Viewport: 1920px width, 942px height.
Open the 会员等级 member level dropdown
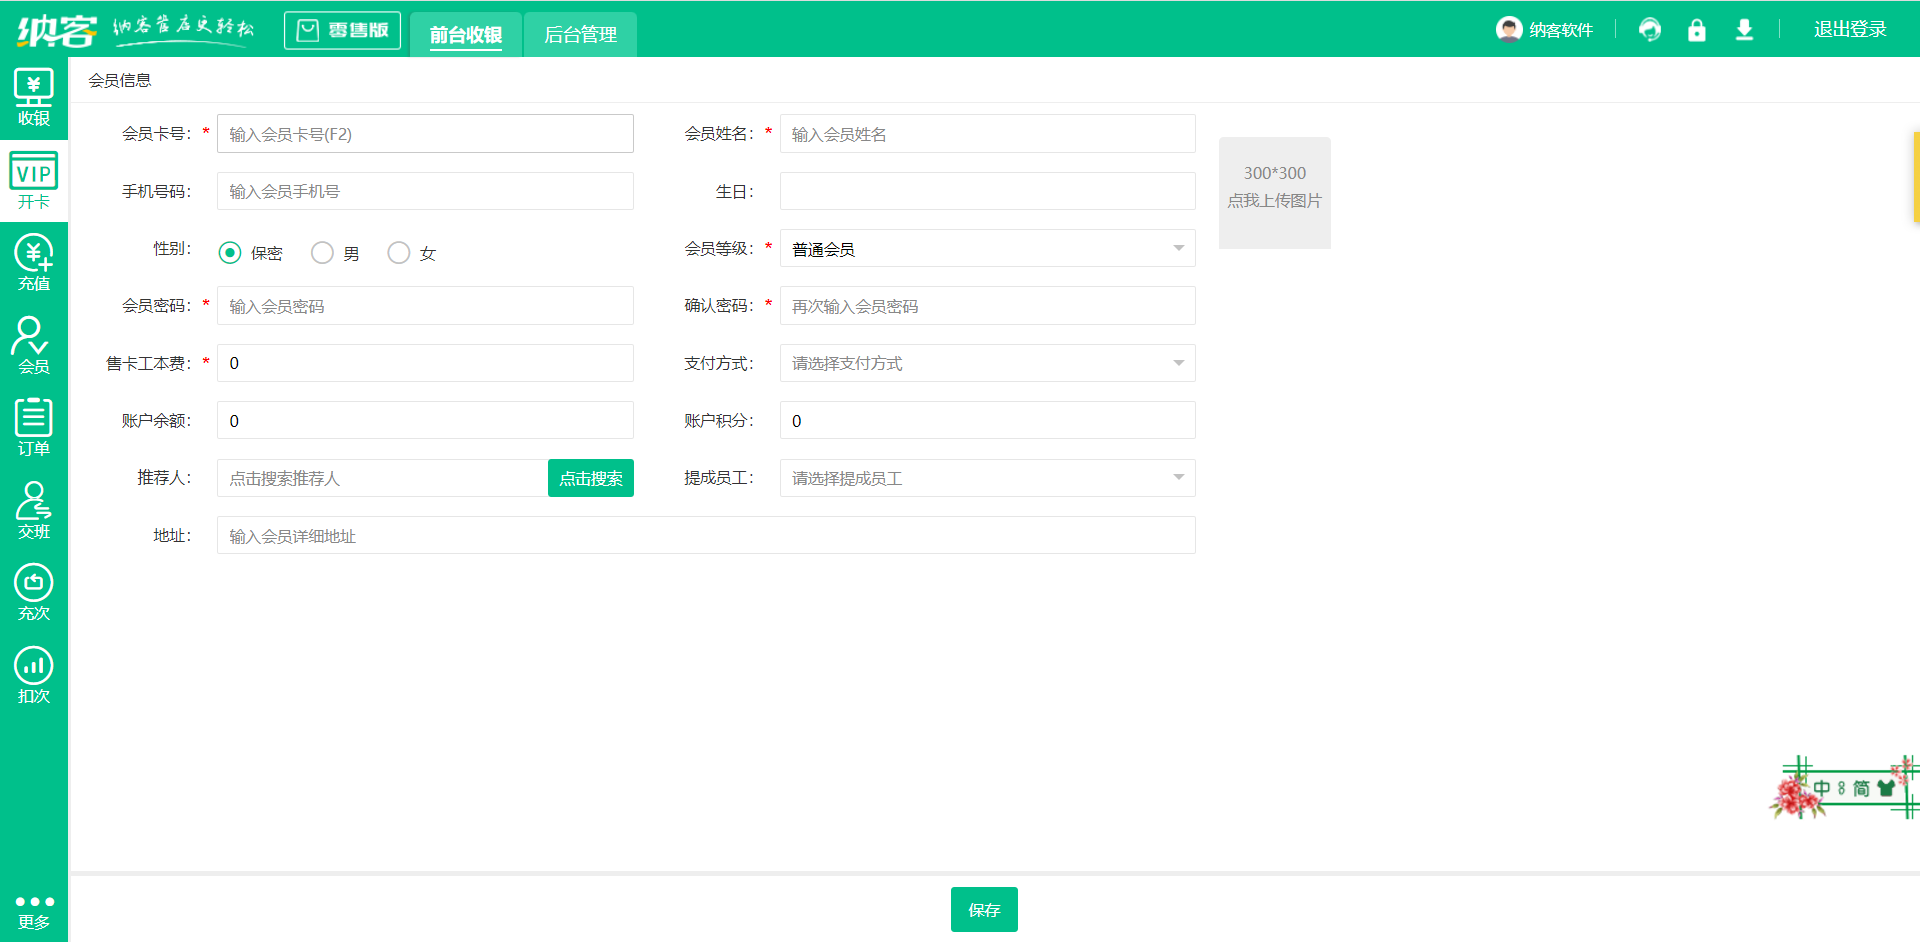[x=987, y=248]
